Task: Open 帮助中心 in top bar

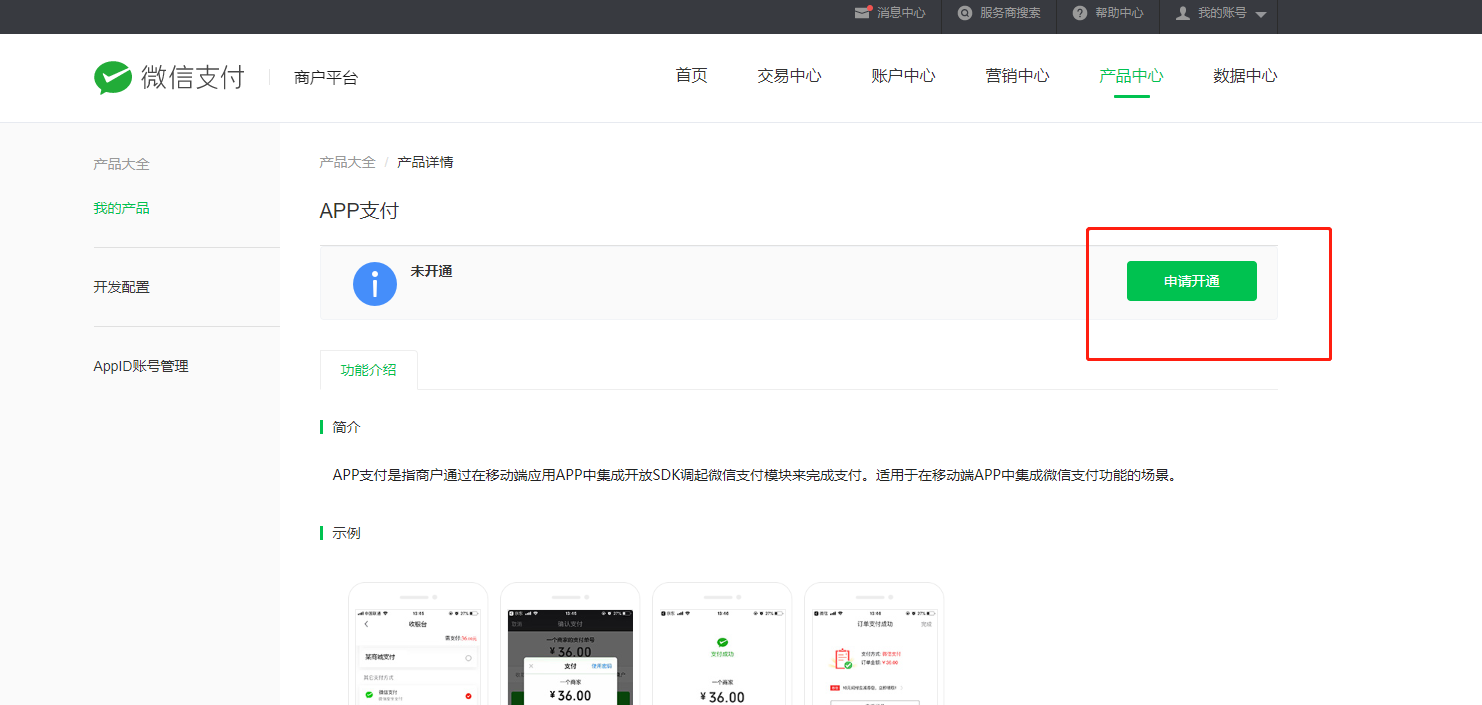Action: tap(1119, 13)
